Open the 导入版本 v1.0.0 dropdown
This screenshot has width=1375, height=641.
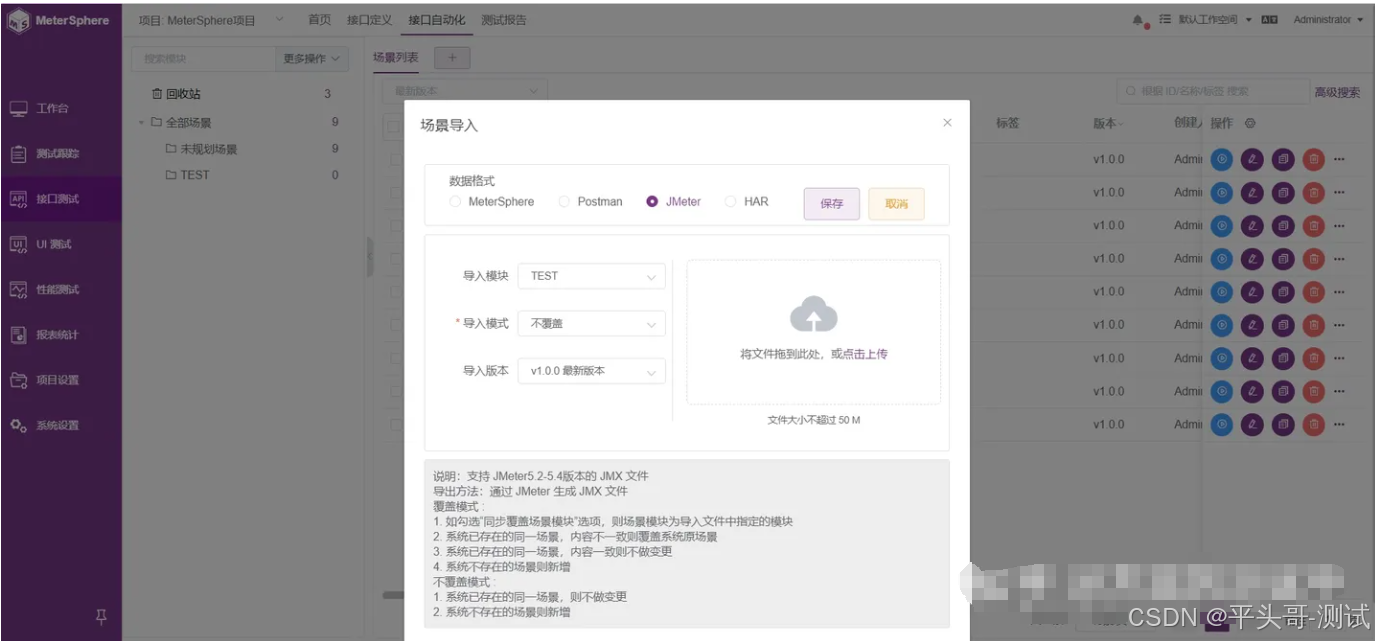(591, 371)
